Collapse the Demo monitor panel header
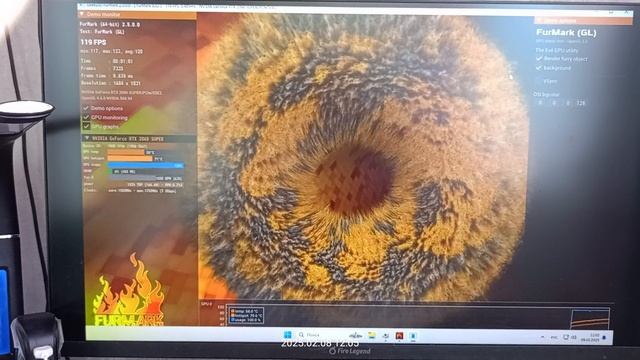 137,15
